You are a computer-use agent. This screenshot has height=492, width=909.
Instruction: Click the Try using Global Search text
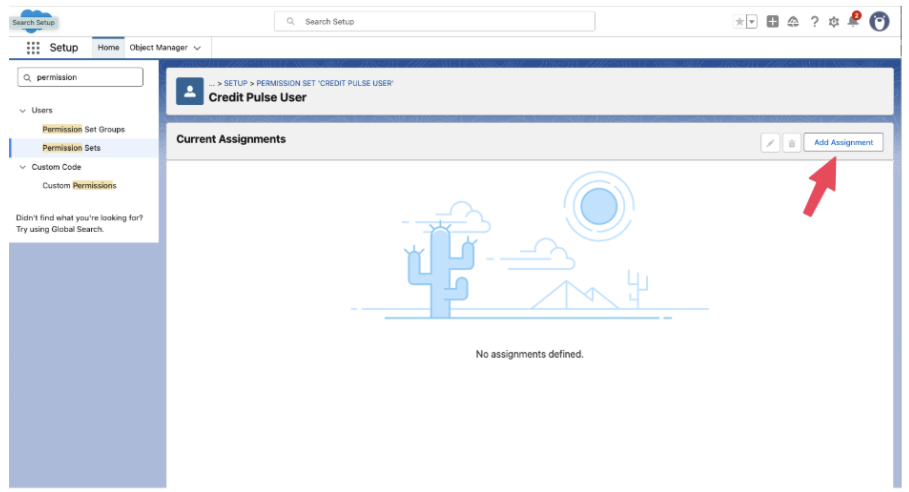(x=60, y=229)
